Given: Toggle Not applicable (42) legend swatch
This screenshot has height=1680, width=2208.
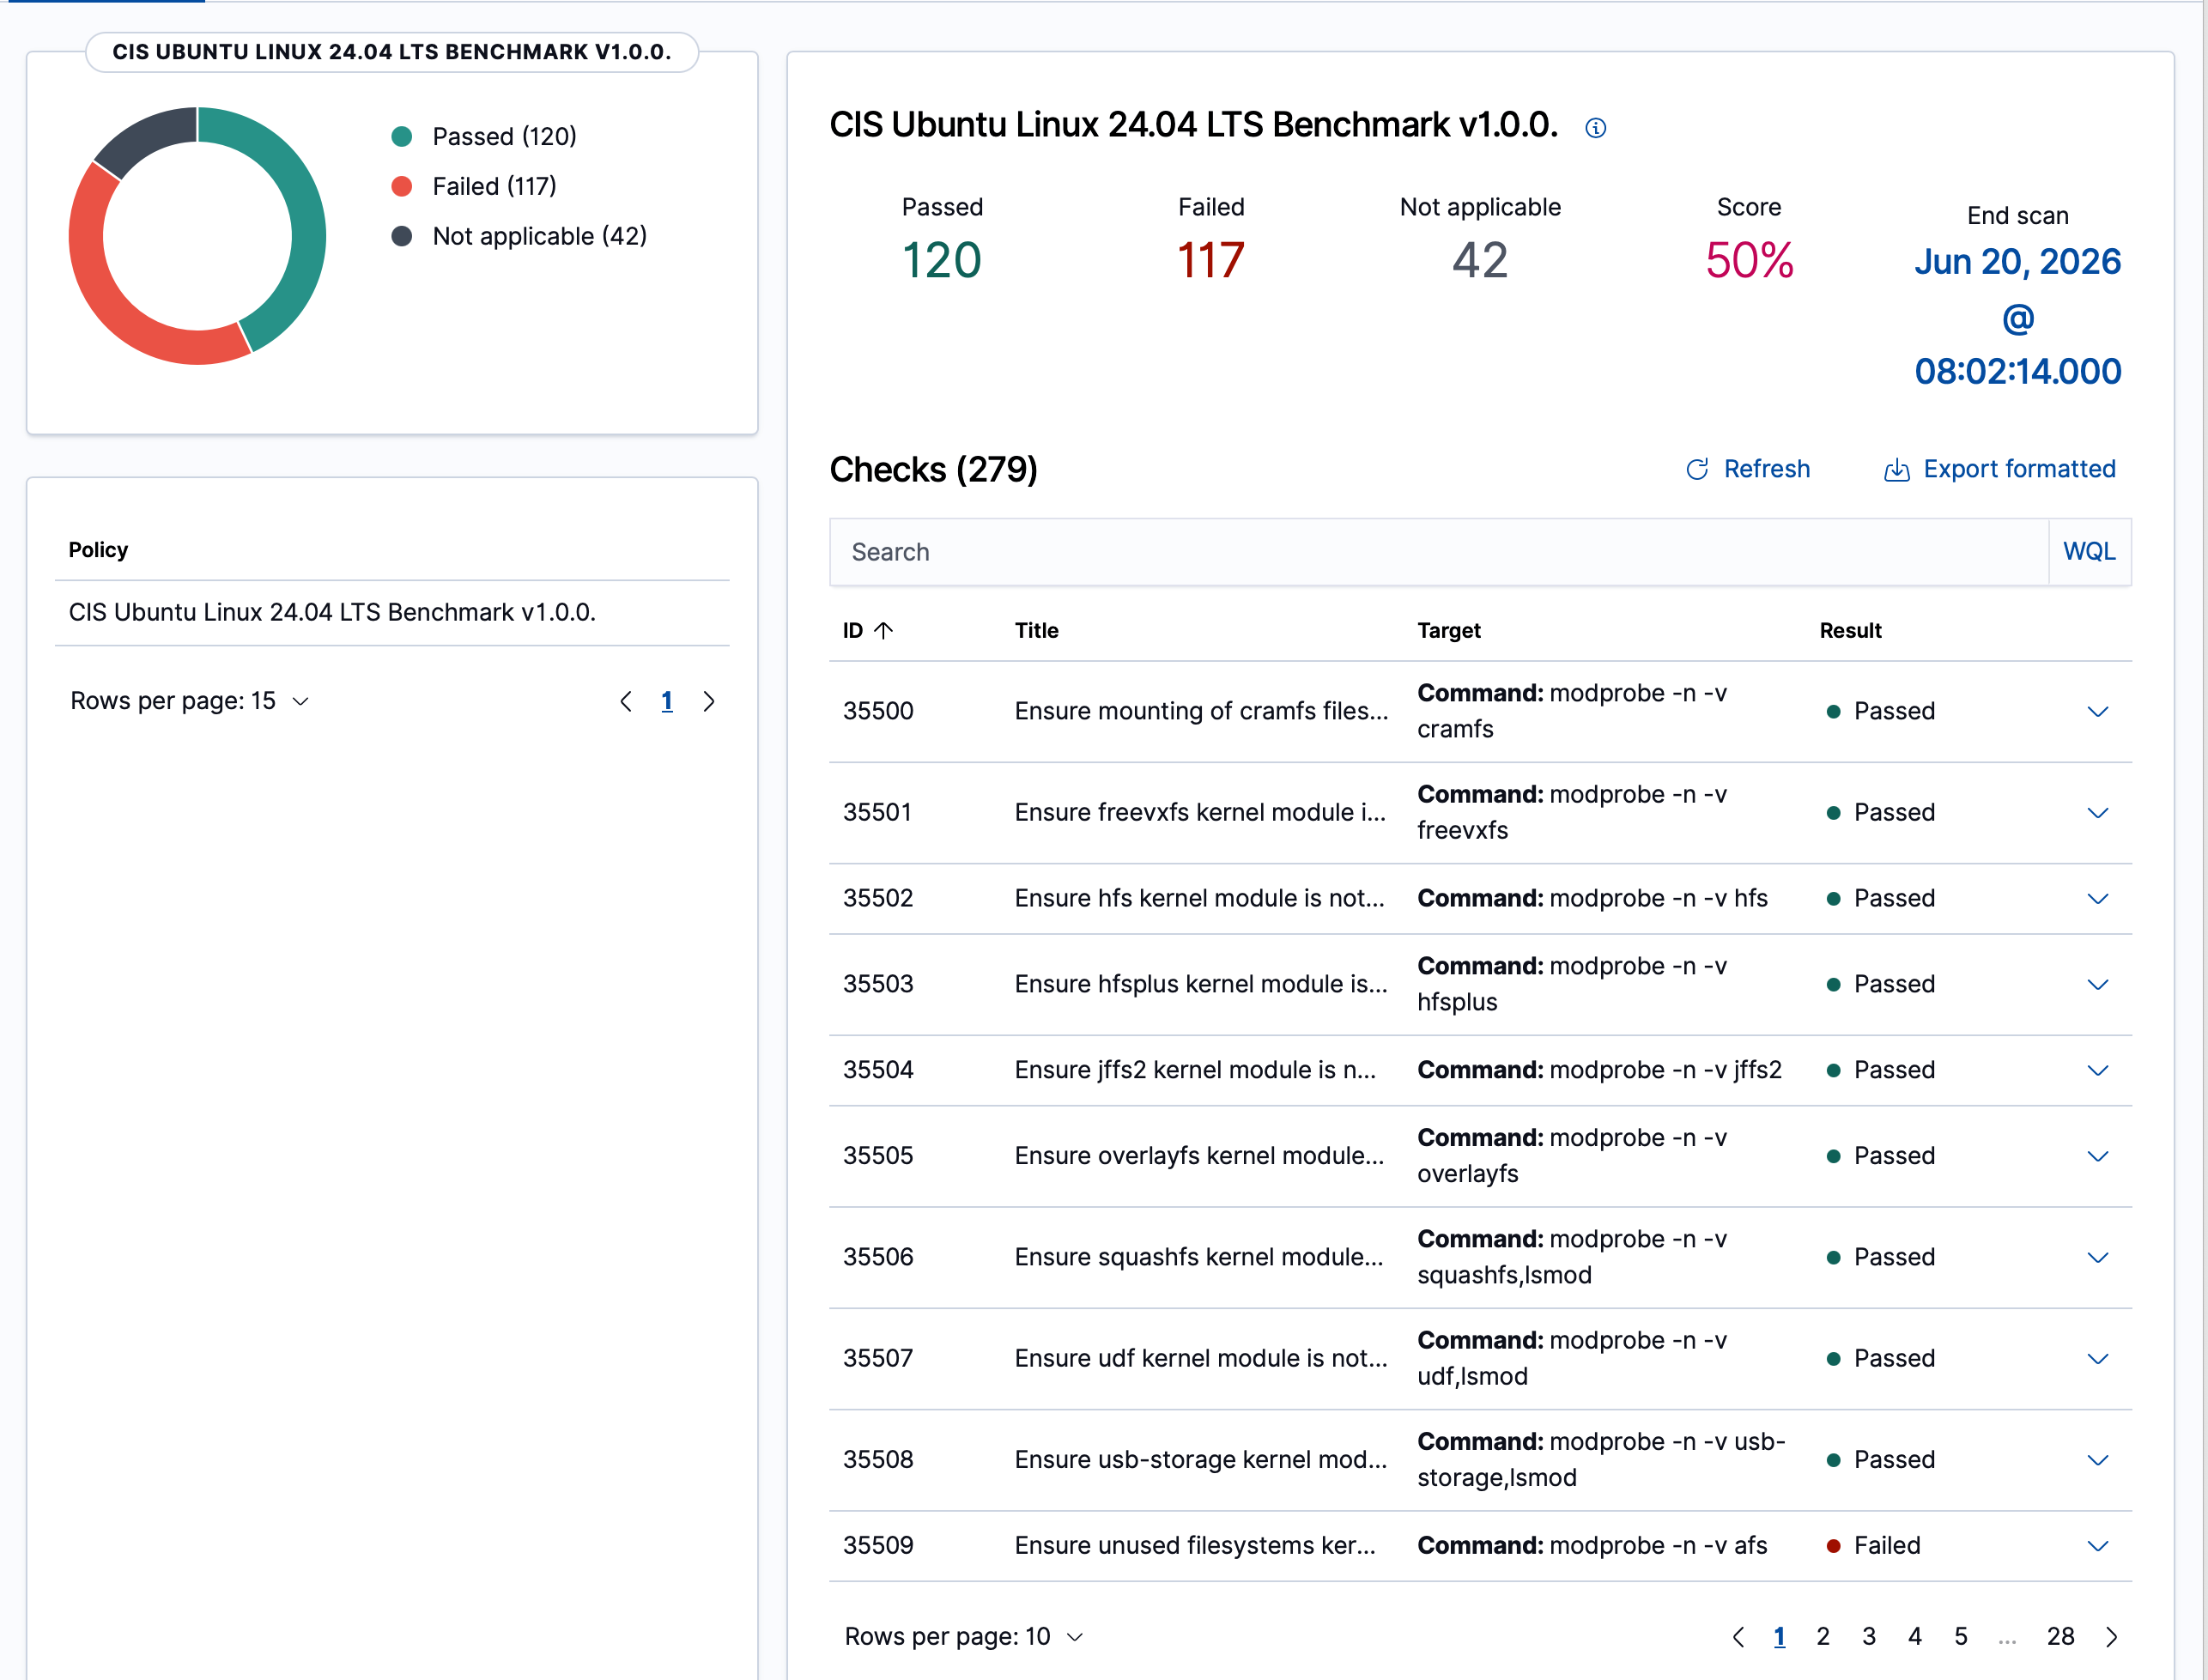Looking at the screenshot, I should 402,237.
